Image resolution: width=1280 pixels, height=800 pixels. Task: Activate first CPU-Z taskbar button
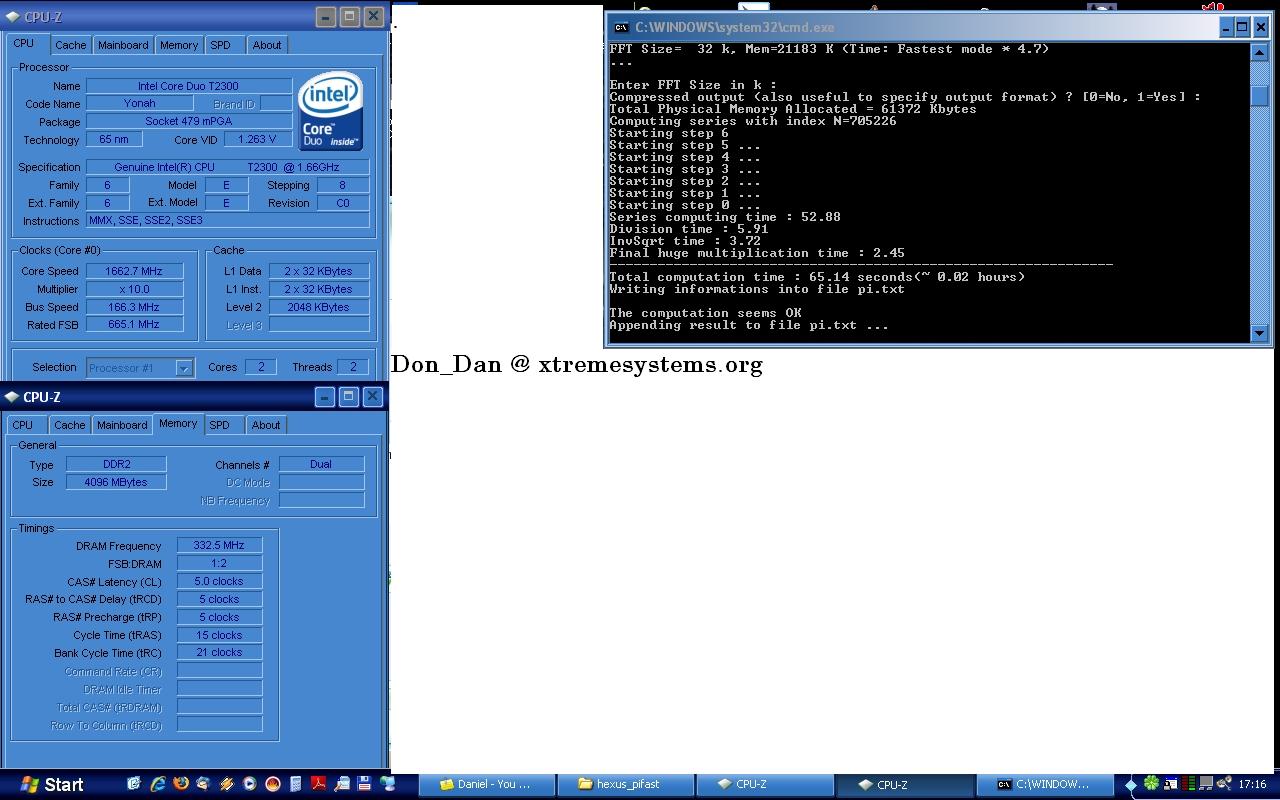(x=764, y=785)
